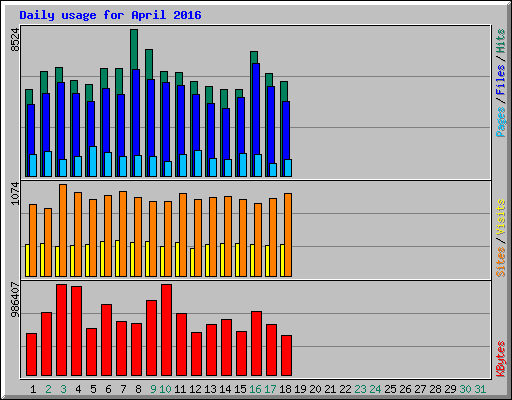Select the day 3 axis label
Image resolution: width=512 pixels, height=400 pixels.
tap(63, 389)
